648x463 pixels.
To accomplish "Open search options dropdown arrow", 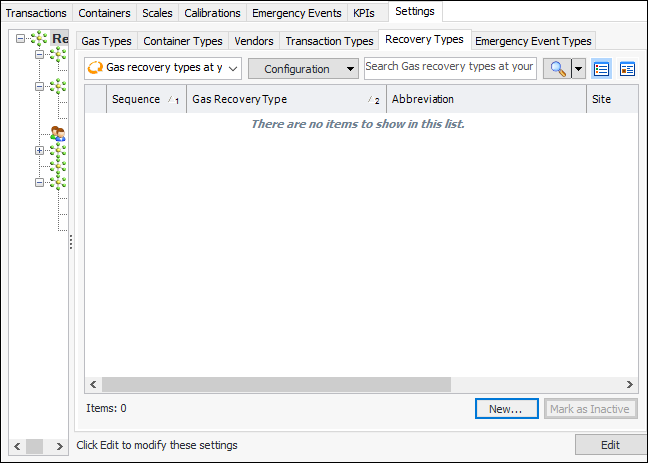I will (x=578, y=69).
